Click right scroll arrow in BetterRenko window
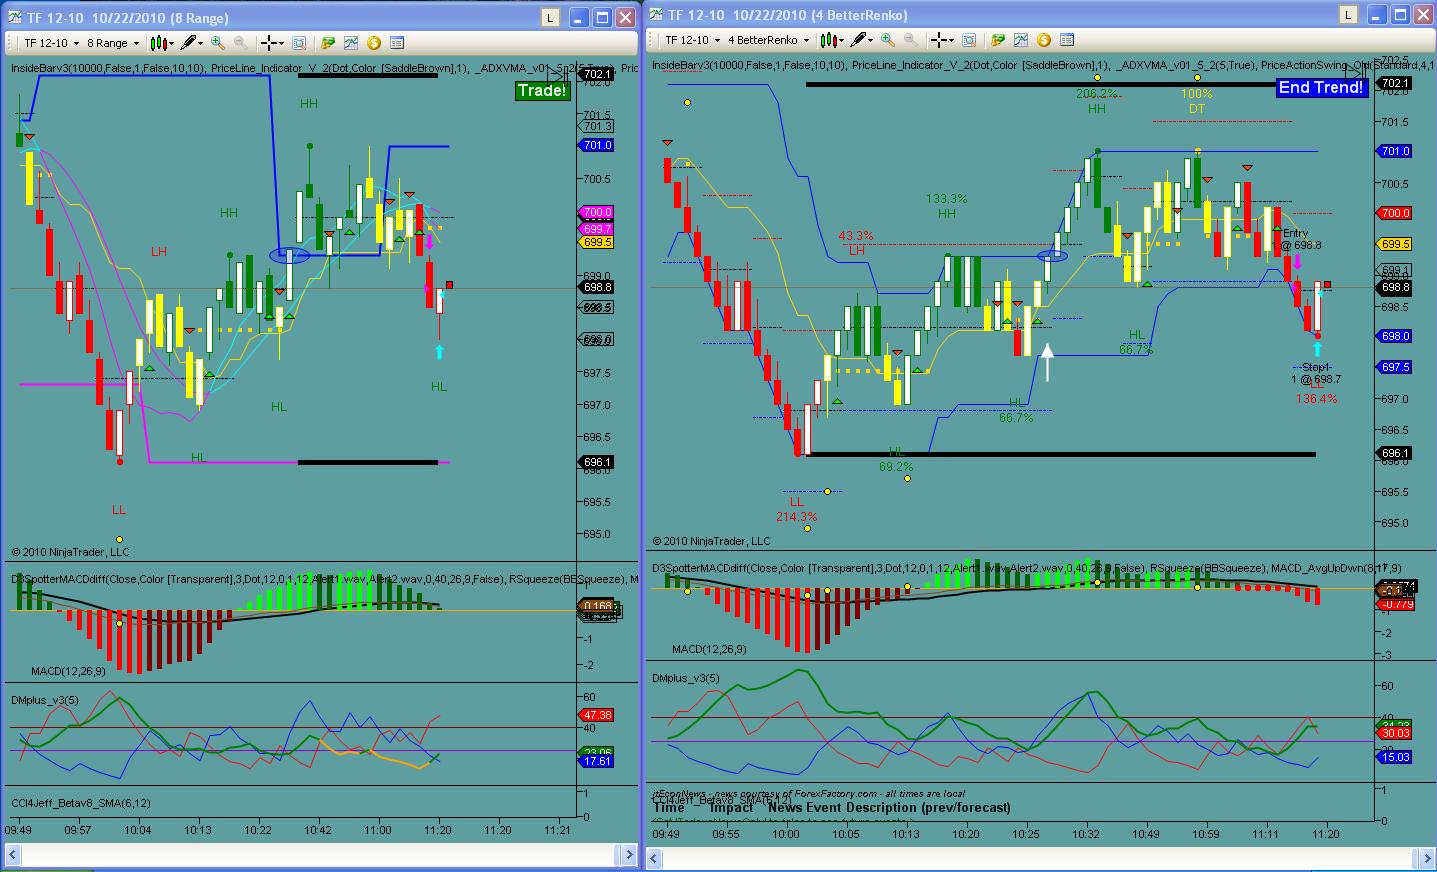This screenshot has width=1437, height=872. click(x=1425, y=858)
